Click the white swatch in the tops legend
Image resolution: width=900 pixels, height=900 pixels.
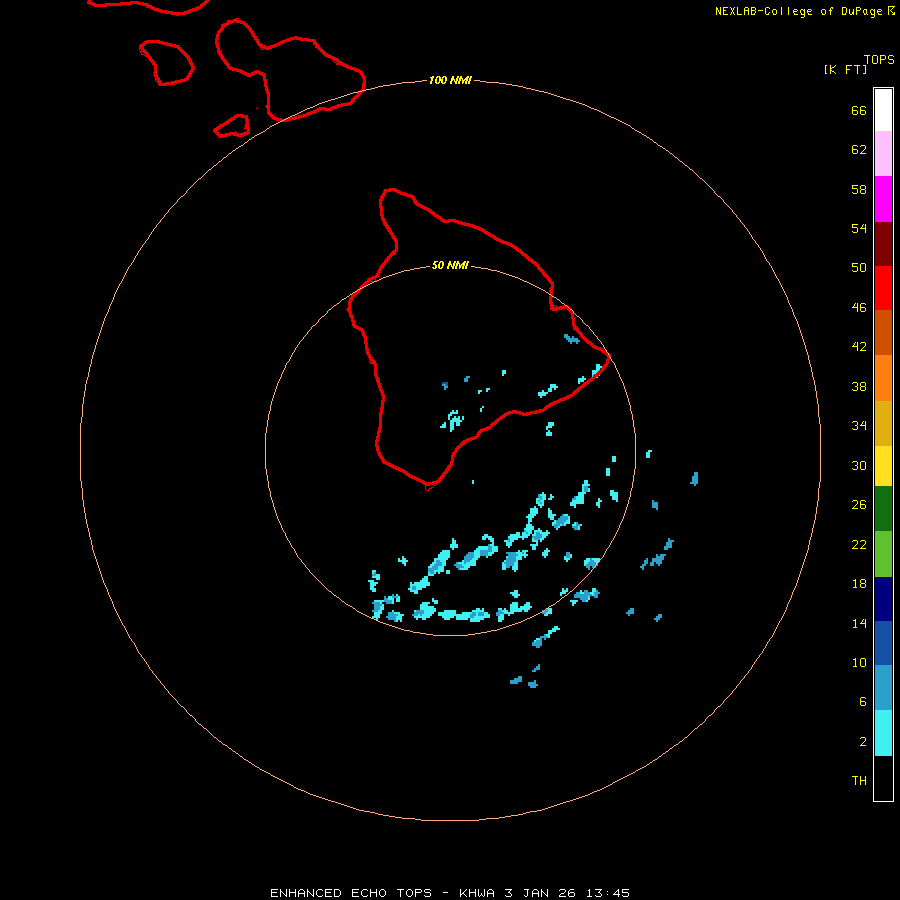click(883, 110)
